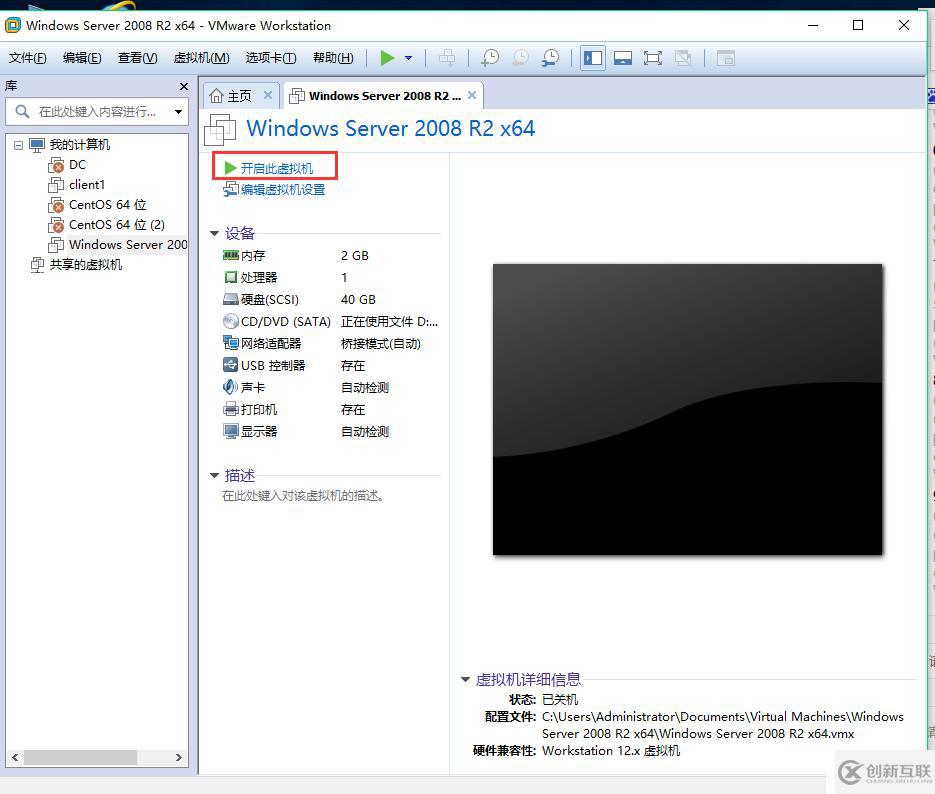Click the 显示器 device row
This screenshot has height=794, width=935.
(x=331, y=431)
